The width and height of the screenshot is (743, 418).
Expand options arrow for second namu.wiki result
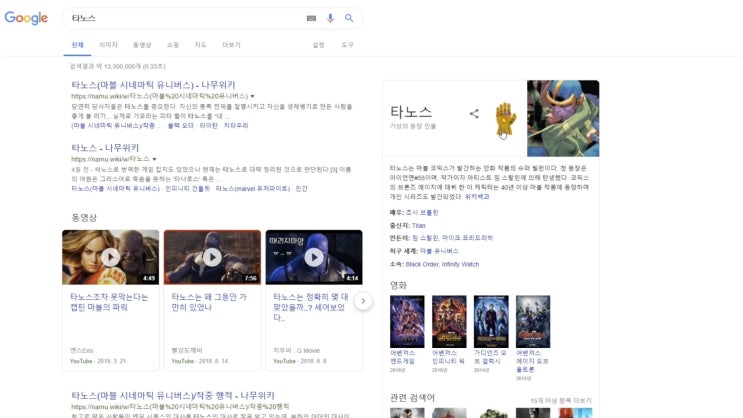[154, 159]
